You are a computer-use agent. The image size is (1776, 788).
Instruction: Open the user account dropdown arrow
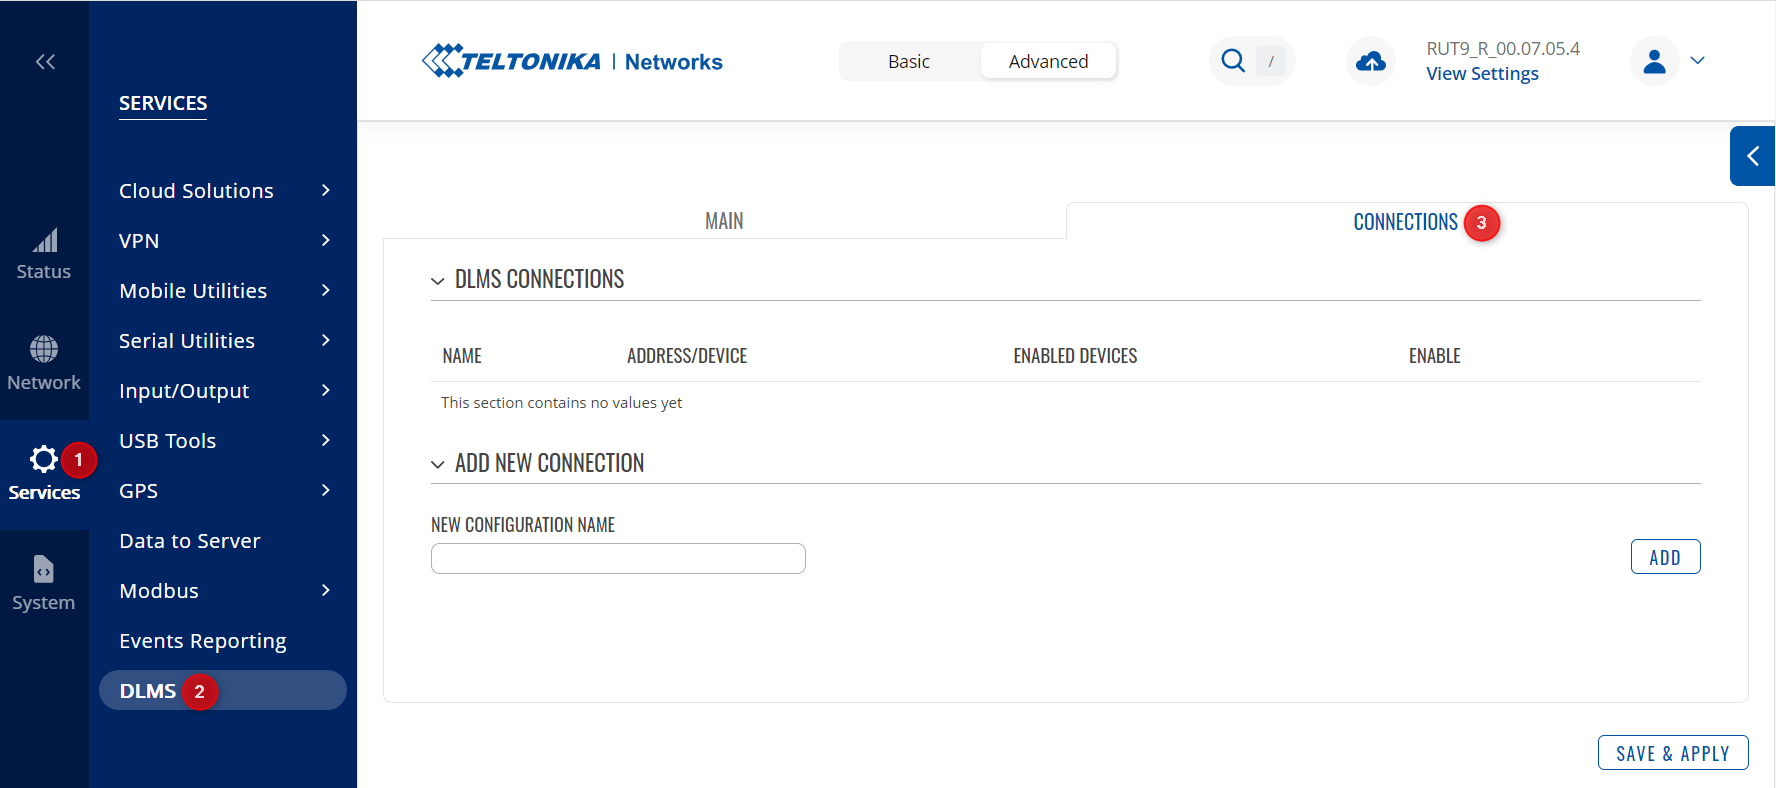[x=1697, y=61]
